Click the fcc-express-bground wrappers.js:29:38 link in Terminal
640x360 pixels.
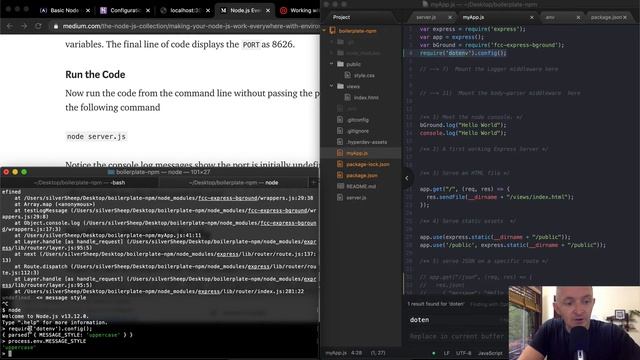[x=256, y=198]
